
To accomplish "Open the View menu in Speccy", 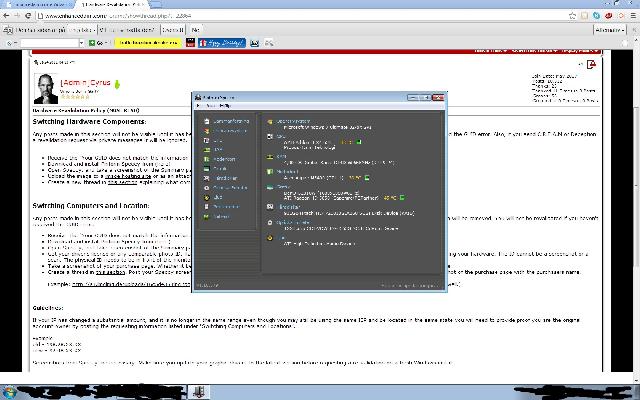I will tap(211, 106).
